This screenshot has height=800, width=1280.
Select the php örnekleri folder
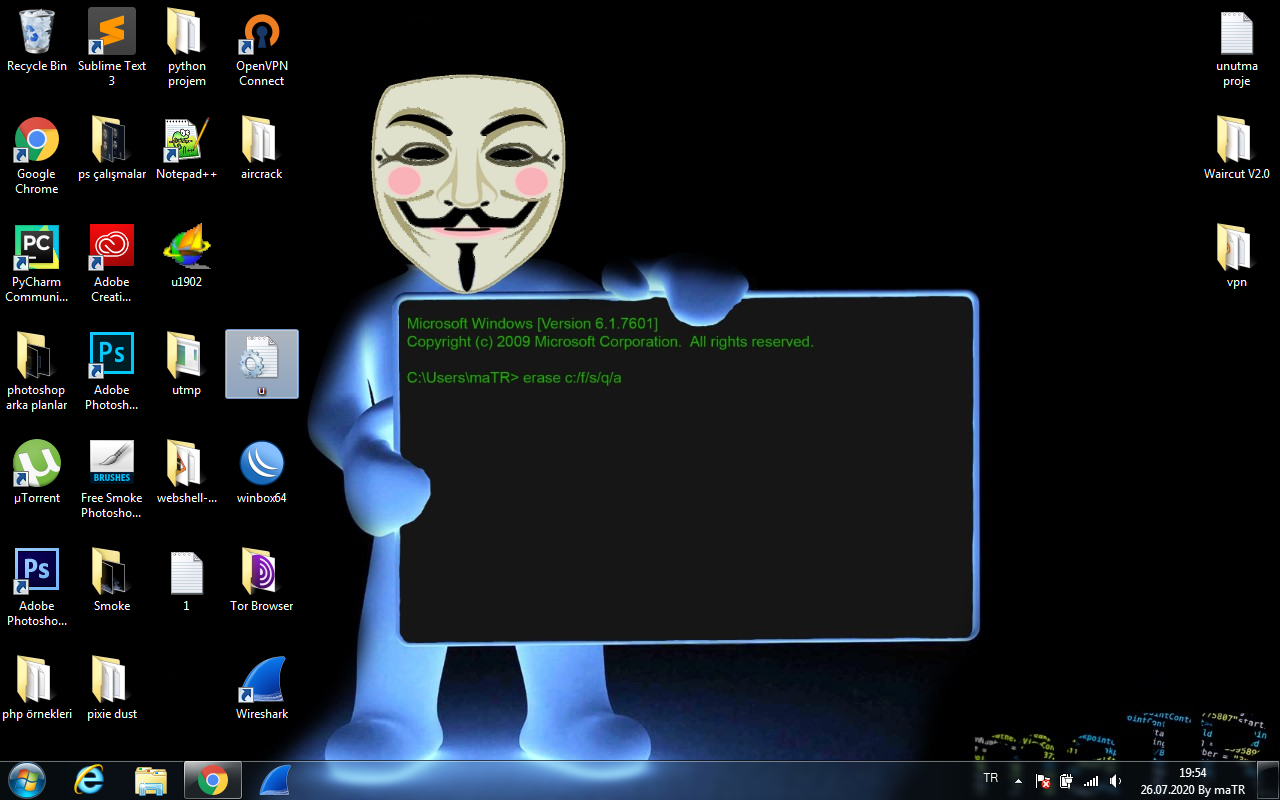37,688
